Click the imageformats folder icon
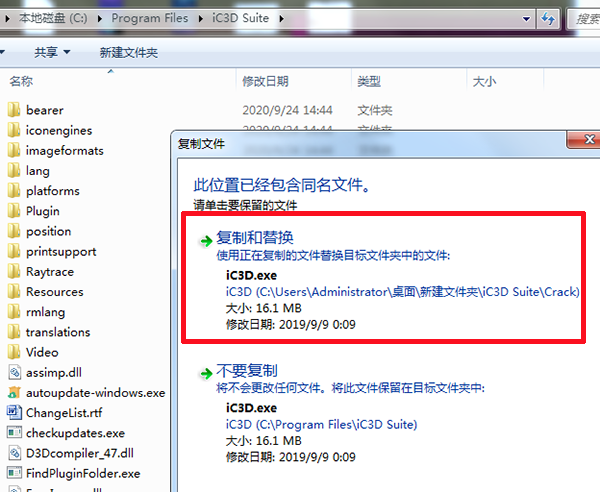Viewport: 600px width, 492px height. (14, 150)
